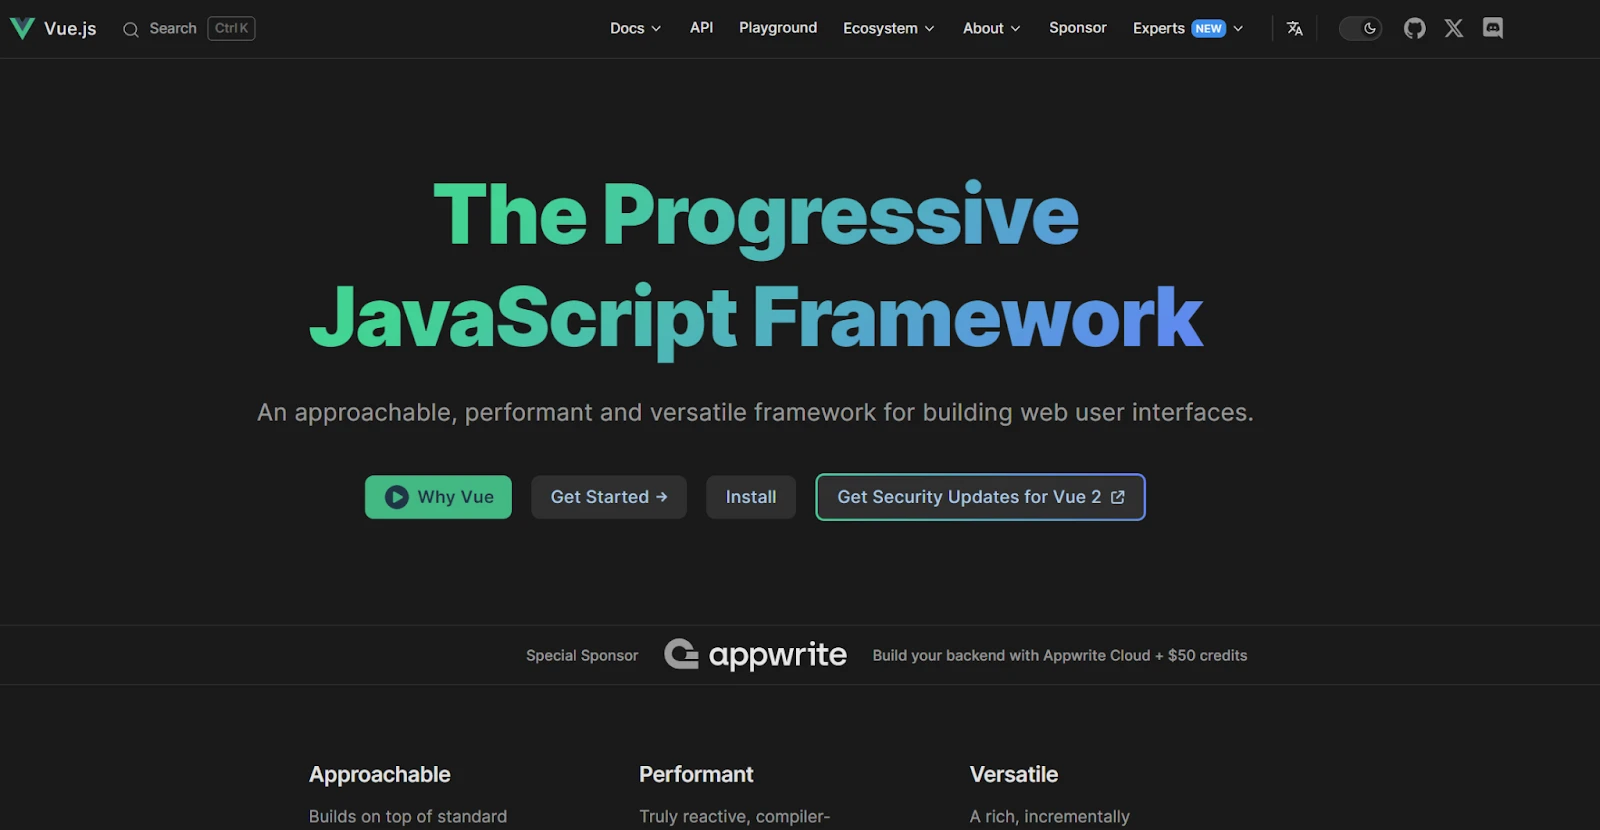Open the Sponsor page link
Viewport: 1600px width, 830px height.
click(1077, 28)
